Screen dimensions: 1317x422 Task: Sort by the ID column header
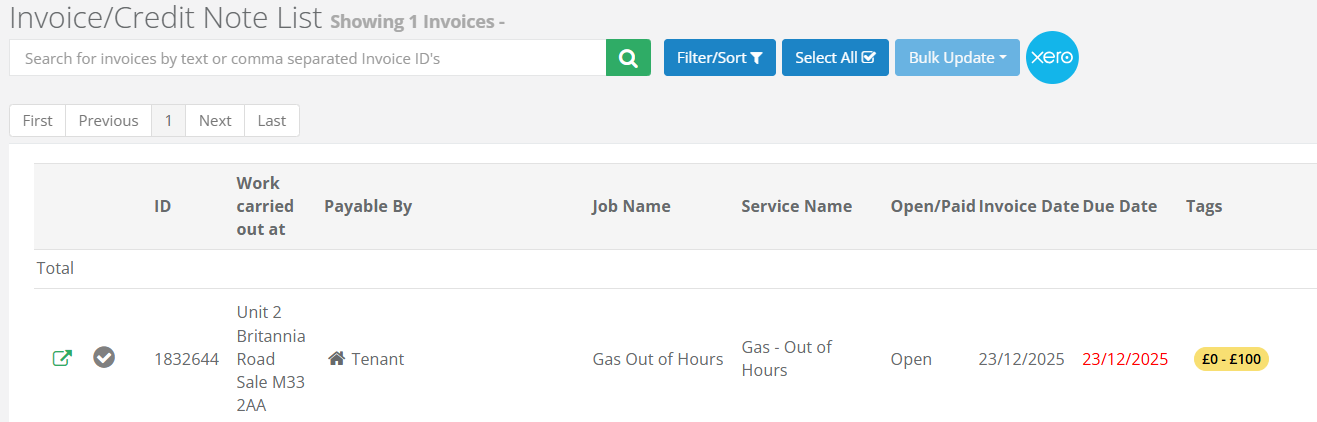[162, 206]
